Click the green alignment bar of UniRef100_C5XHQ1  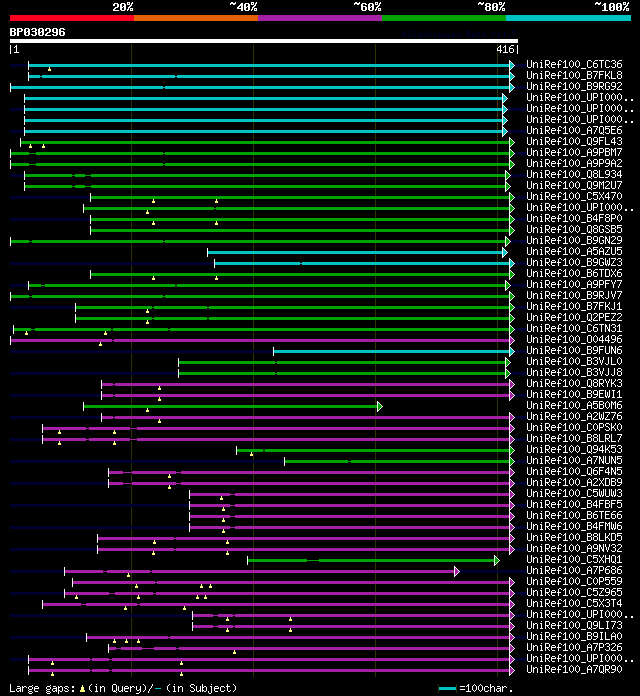click(x=371, y=561)
